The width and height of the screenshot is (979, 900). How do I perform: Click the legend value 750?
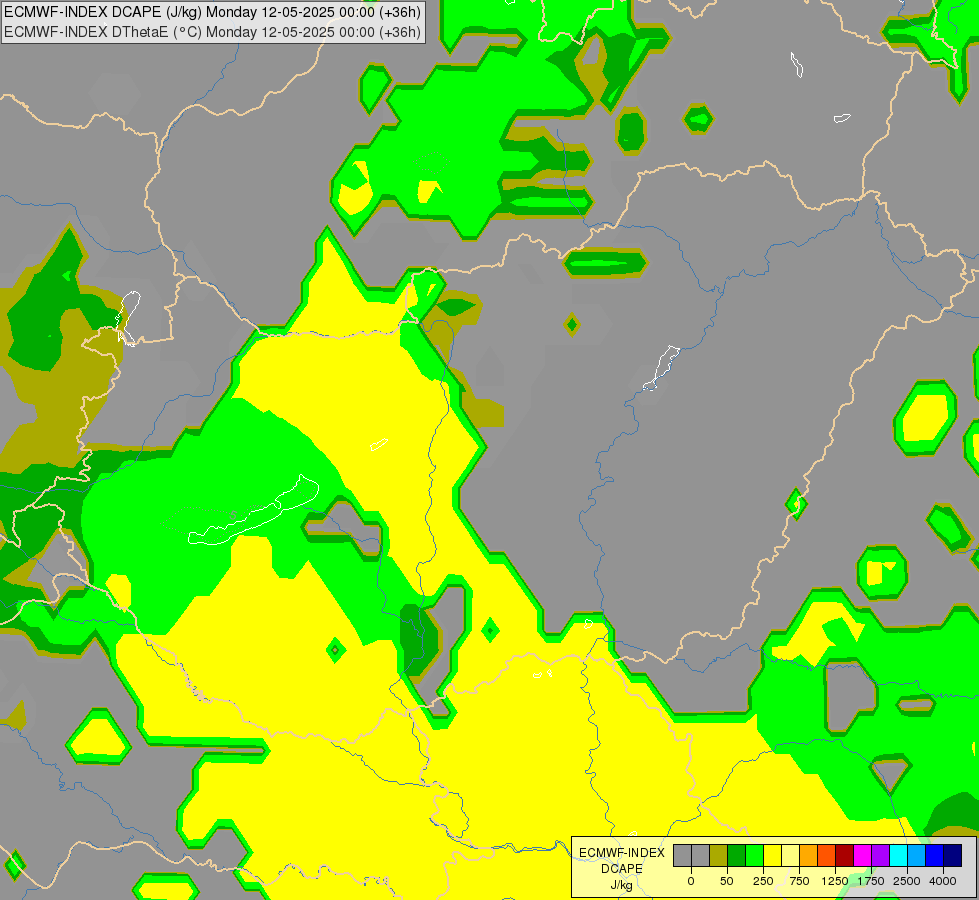click(799, 881)
